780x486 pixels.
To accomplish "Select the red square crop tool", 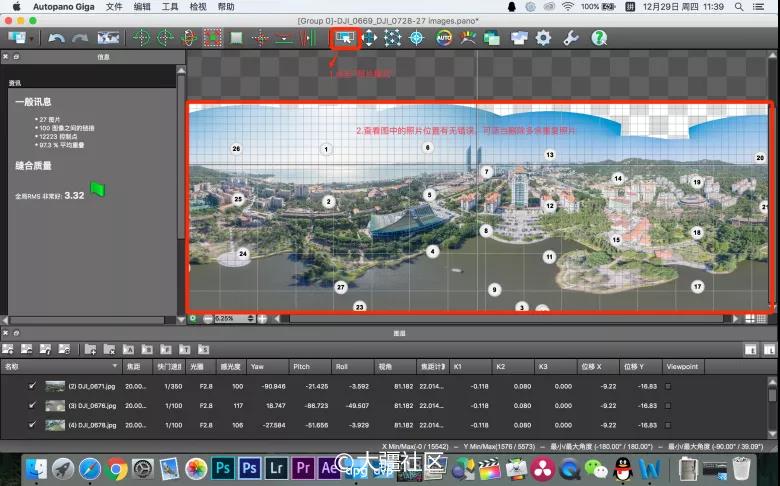I will 212,38.
